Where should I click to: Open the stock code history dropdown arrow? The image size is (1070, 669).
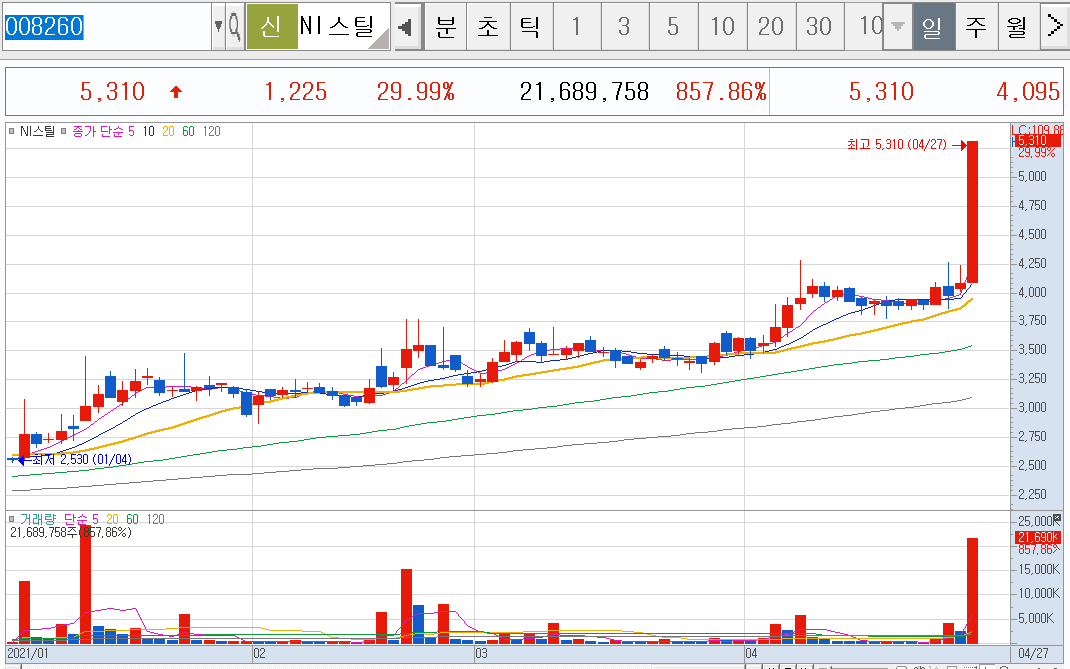(218, 27)
